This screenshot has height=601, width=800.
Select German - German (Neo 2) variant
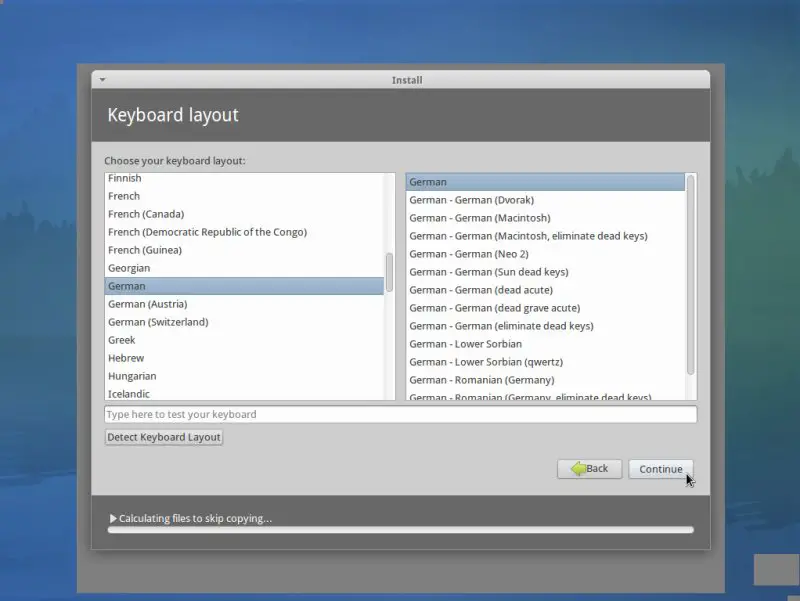pos(469,254)
